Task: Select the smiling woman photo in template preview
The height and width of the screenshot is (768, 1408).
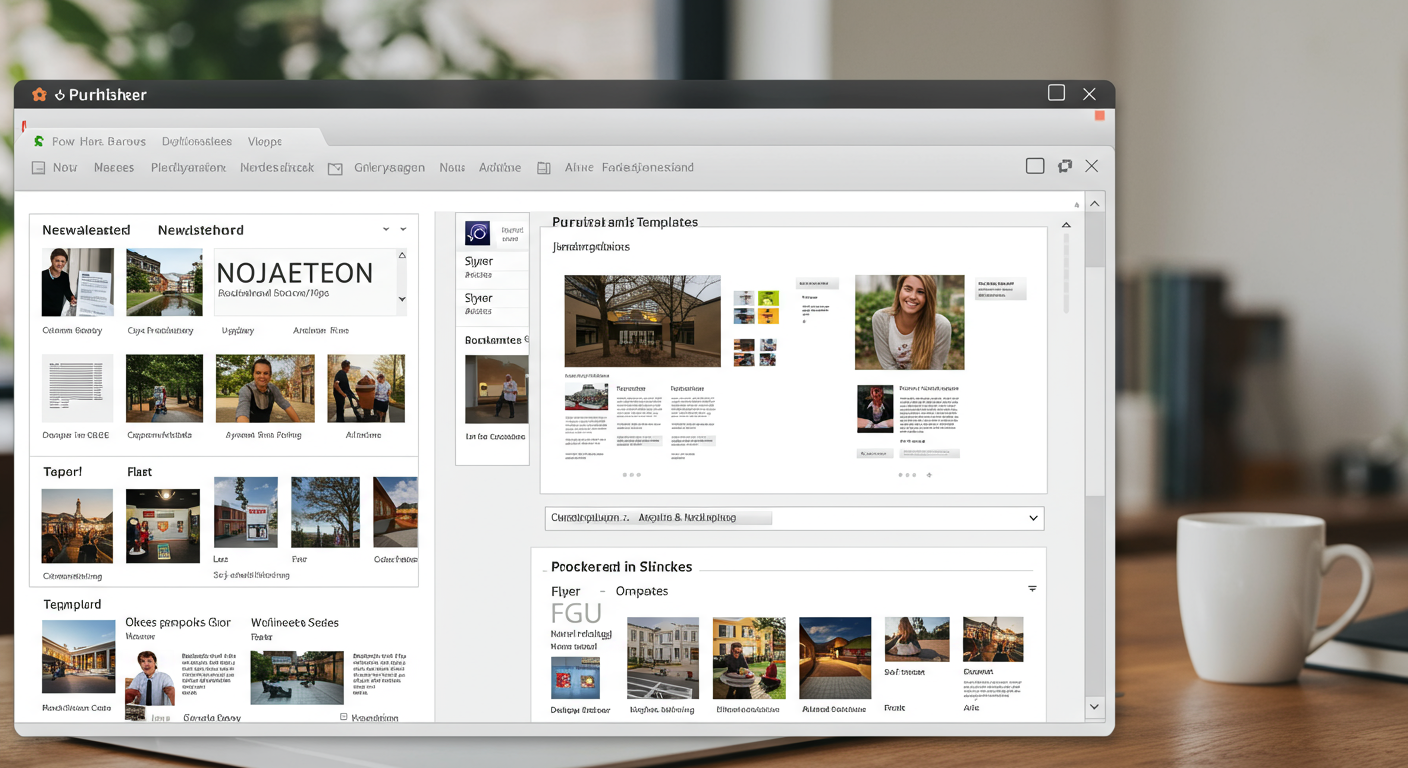Action: [x=909, y=322]
